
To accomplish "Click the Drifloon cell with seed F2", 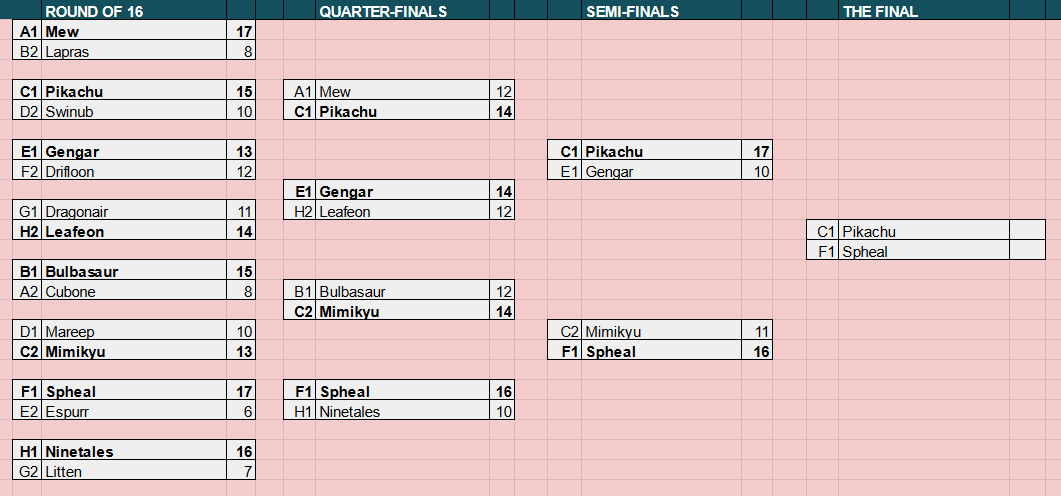I will pyautogui.click(x=134, y=172).
